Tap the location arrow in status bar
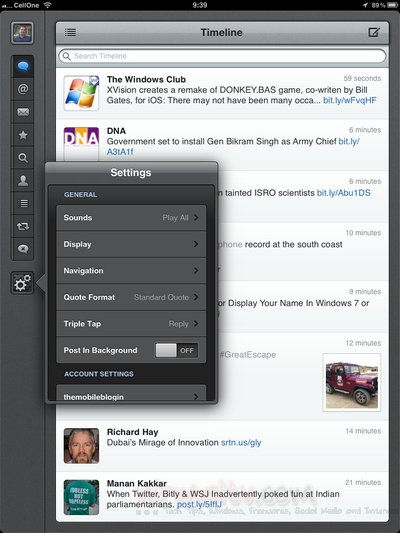Screen dimensions: 400x533 click(365, 5)
